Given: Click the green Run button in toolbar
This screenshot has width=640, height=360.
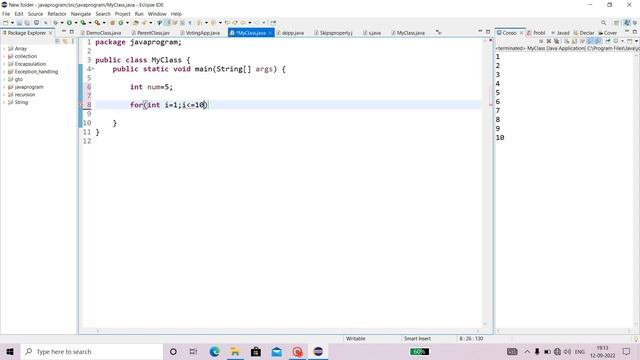Looking at the screenshot, I should click(x=69, y=23).
